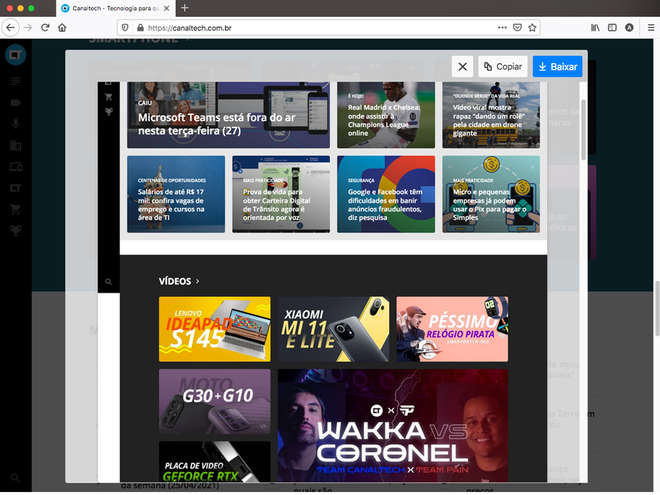Open the building icon in sidebar
This screenshot has height=495, width=660.
[16, 145]
